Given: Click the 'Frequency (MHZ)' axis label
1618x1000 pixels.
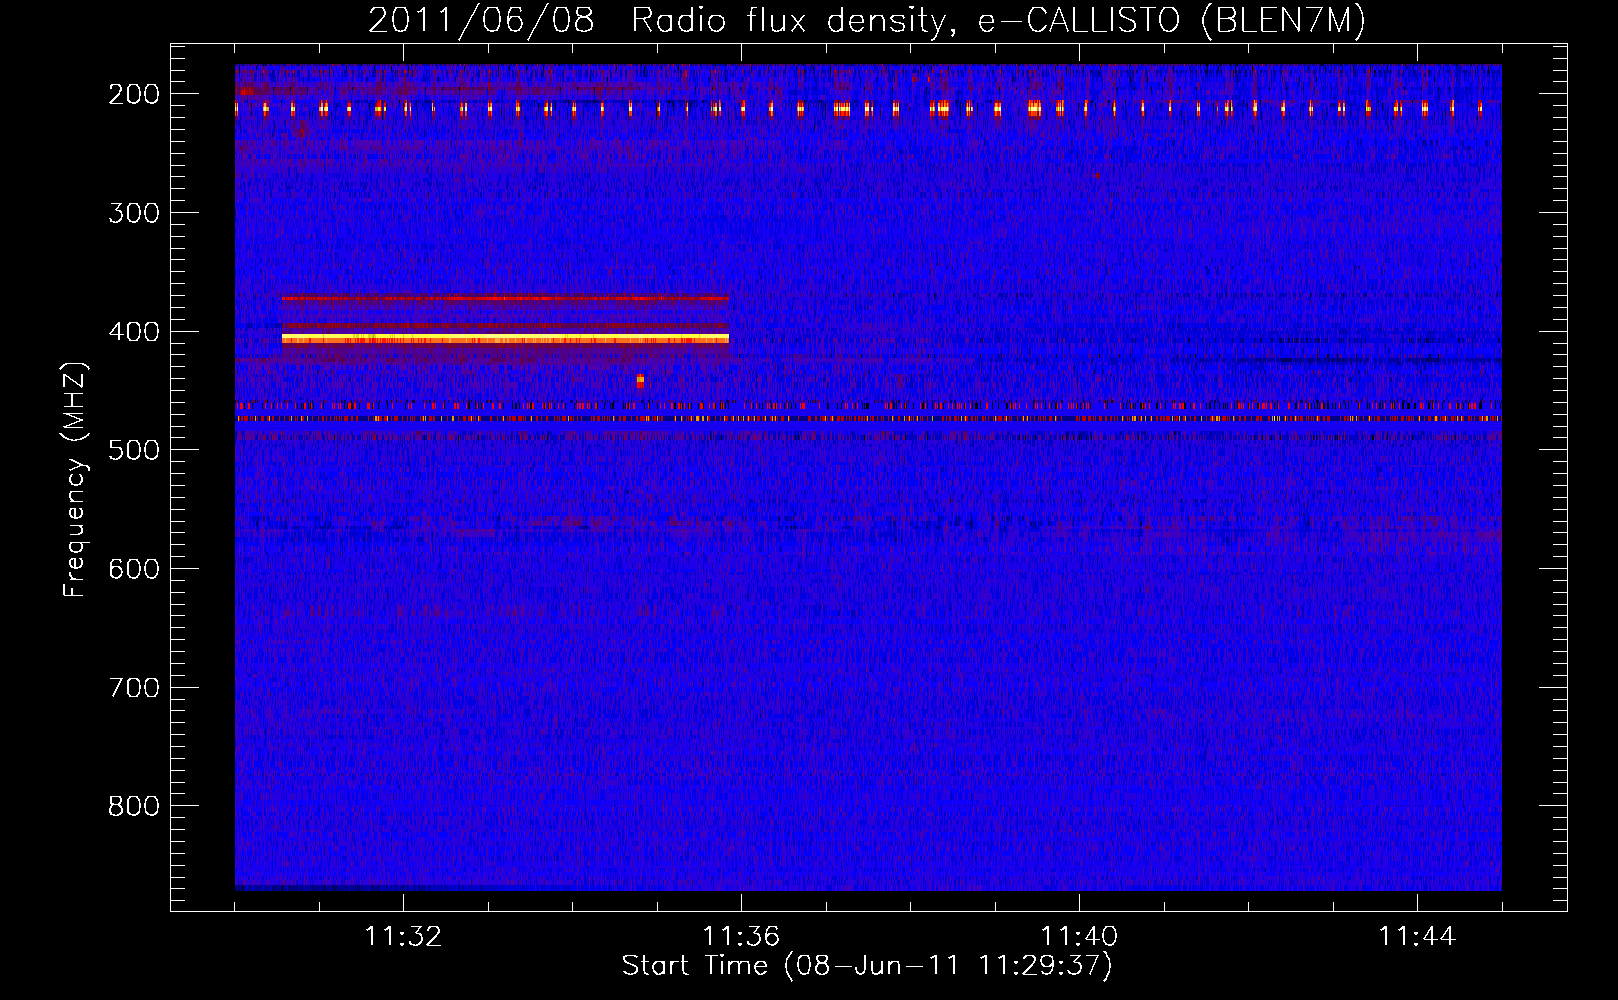Looking at the screenshot, I should (74, 480).
